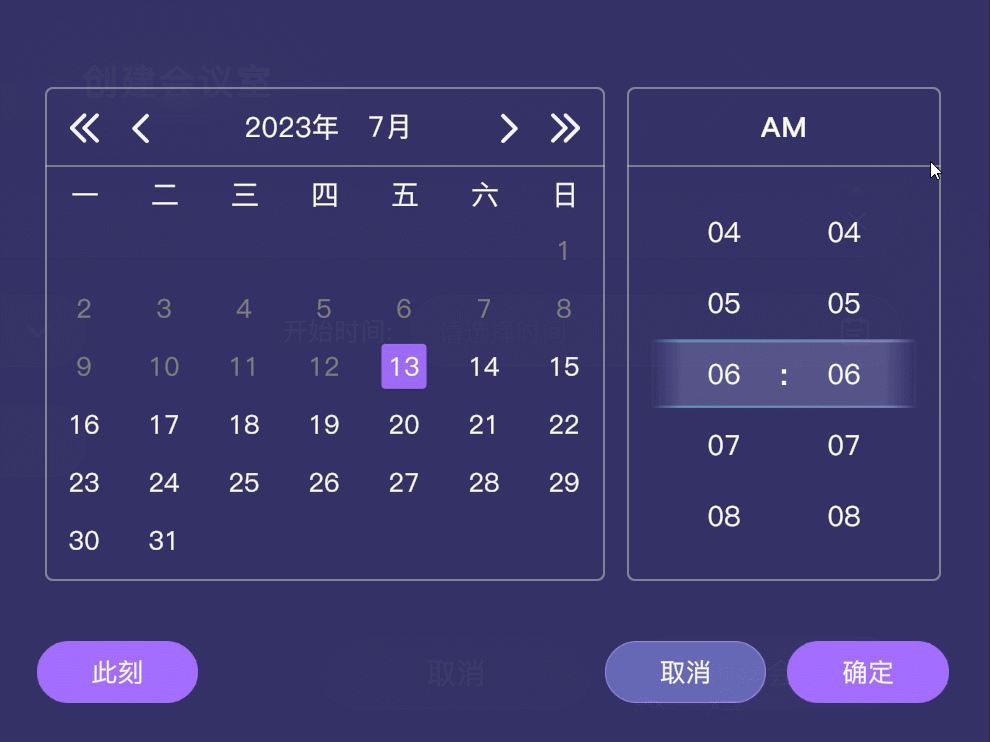Select July 13 in the calendar

[403, 367]
